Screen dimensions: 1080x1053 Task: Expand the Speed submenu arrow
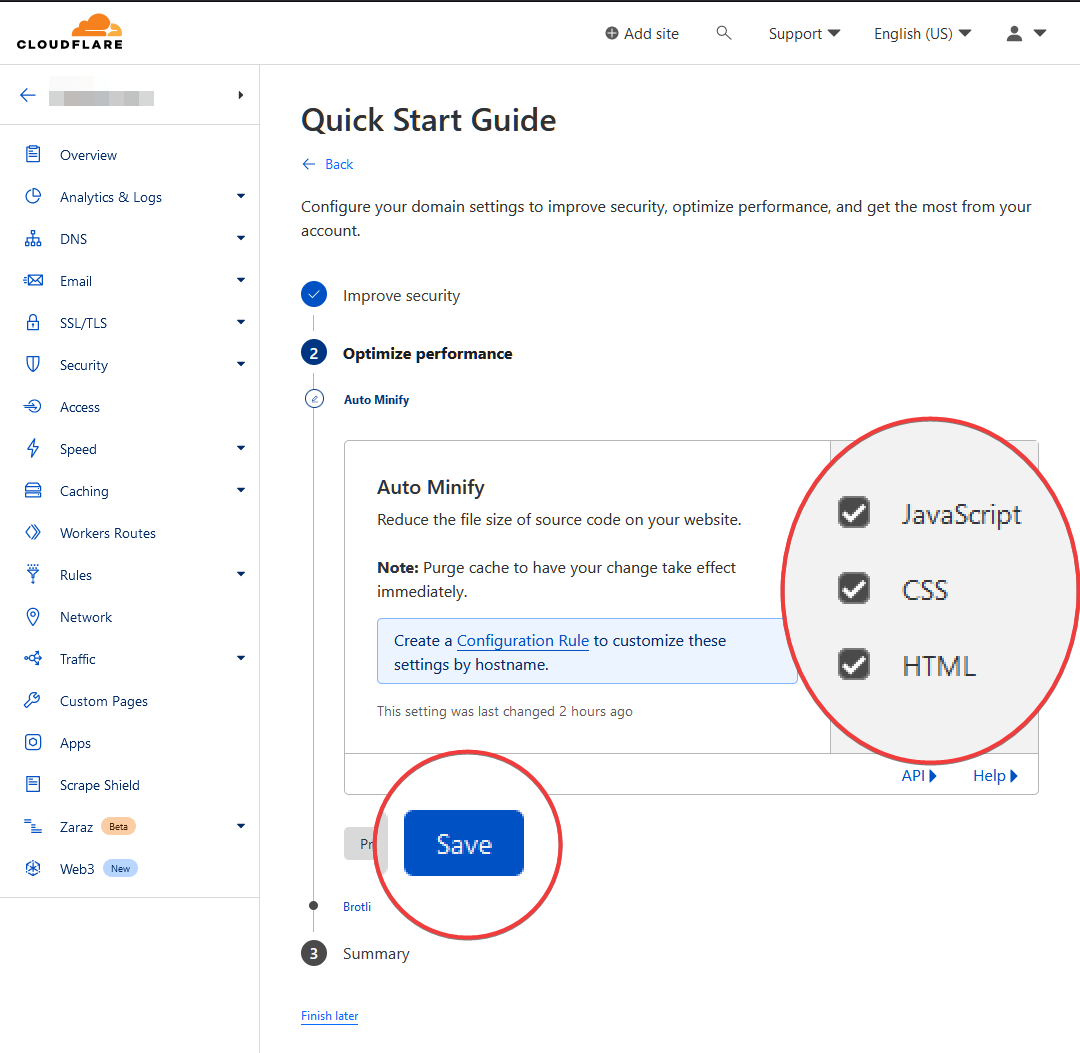click(240, 448)
